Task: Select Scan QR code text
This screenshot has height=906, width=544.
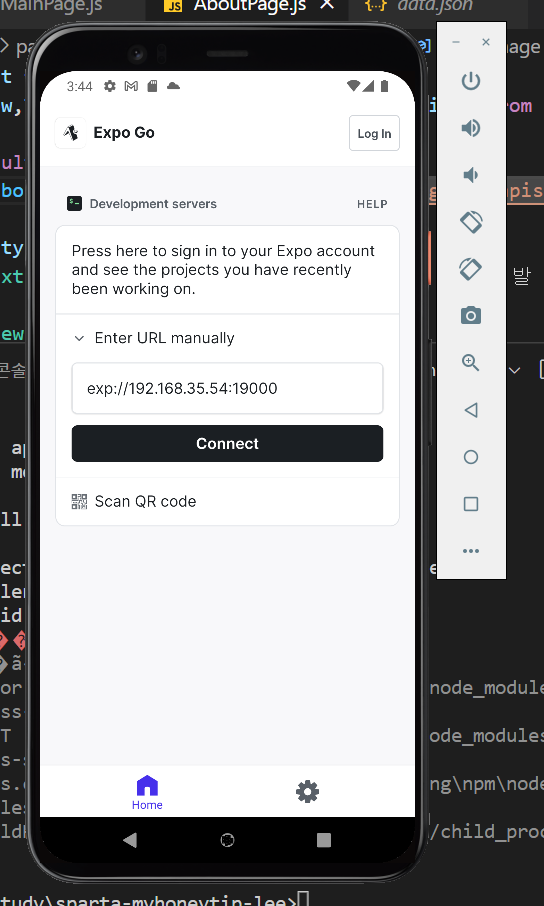Action: click(x=145, y=502)
